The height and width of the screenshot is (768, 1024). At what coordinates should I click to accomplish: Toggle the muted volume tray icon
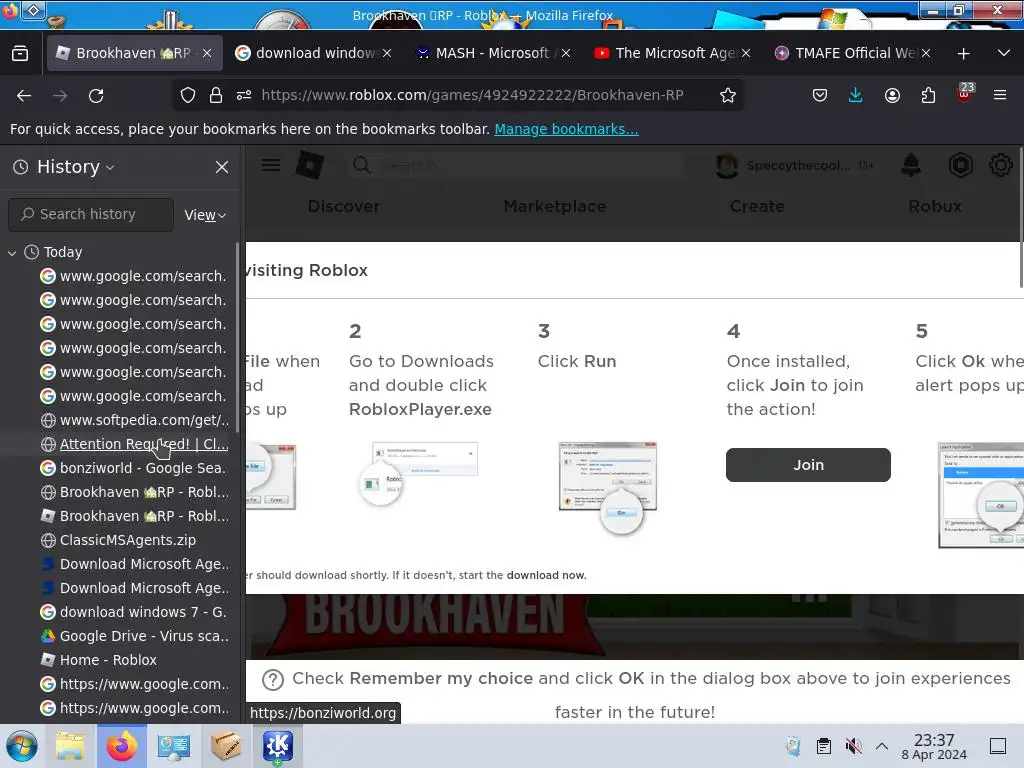[x=853, y=746]
